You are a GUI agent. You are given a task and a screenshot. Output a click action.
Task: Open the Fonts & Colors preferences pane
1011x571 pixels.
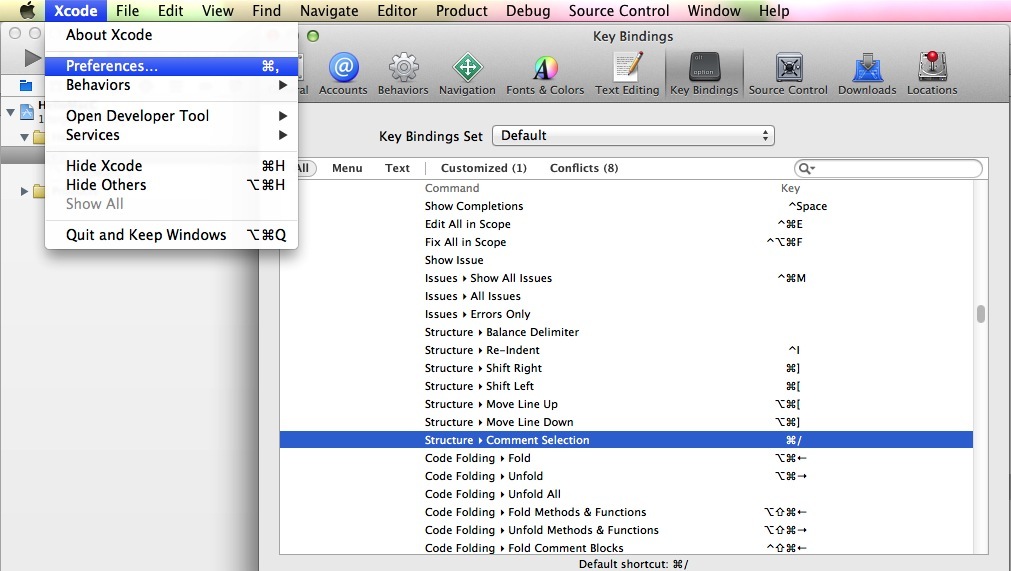[x=545, y=74]
